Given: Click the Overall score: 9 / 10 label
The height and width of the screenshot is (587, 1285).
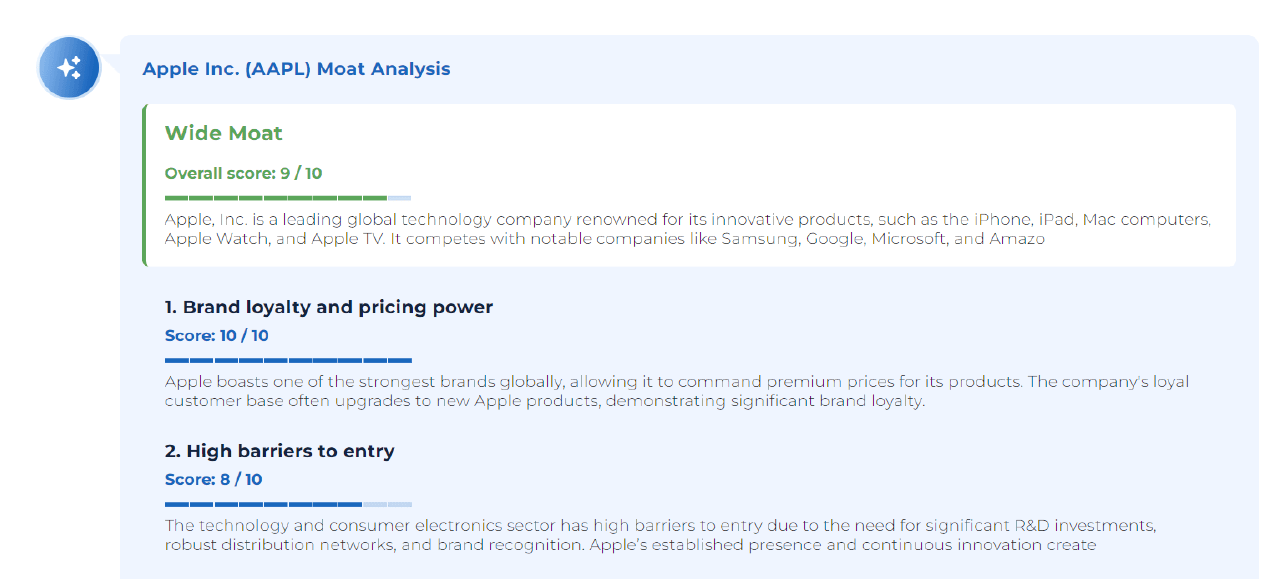Looking at the screenshot, I should click(243, 173).
